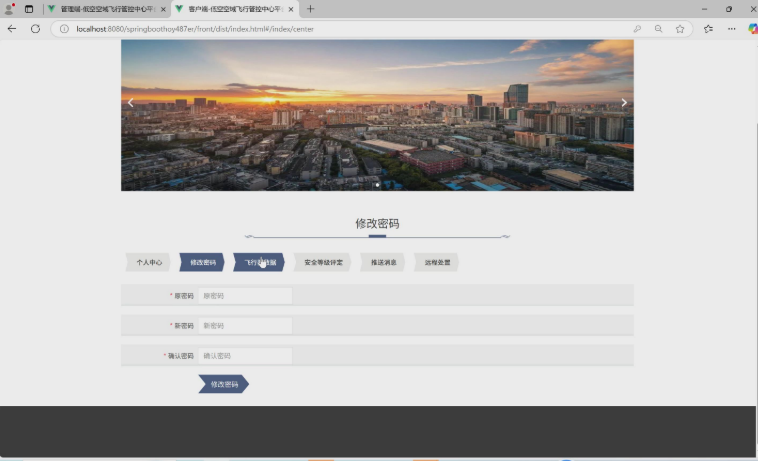Open the saved password key icon

point(637,29)
